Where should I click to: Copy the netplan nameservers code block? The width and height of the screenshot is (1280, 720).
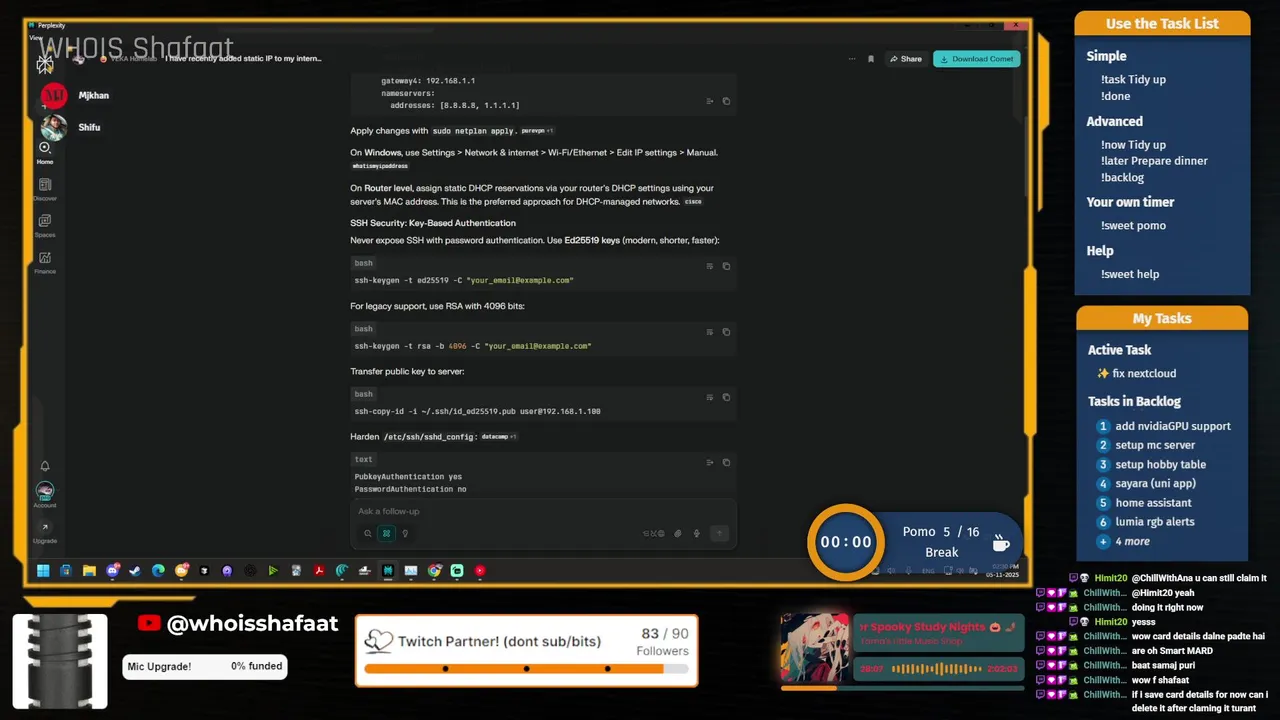click(726, 101)
